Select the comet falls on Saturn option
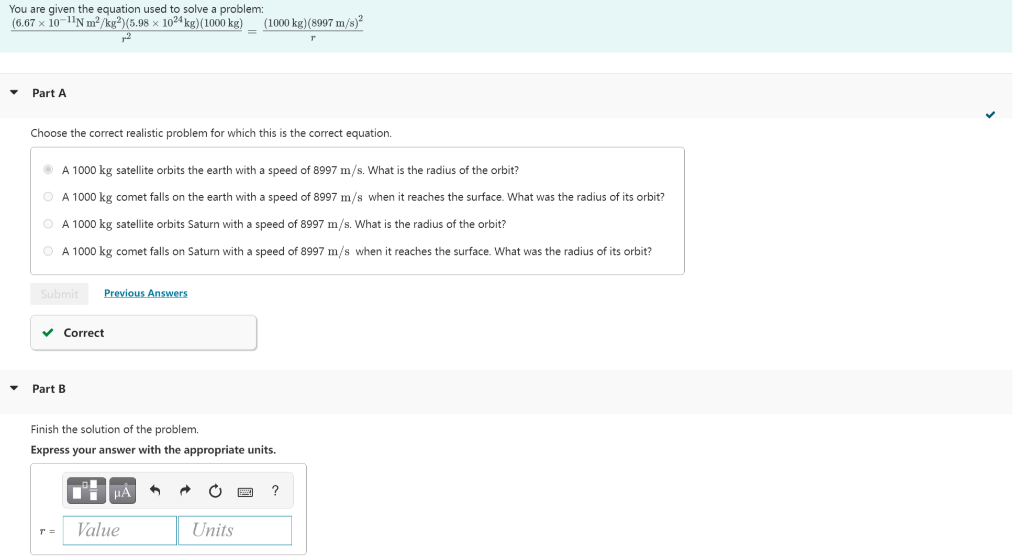The height and width of the screenshot is (558, 1024). coord(48,251)
